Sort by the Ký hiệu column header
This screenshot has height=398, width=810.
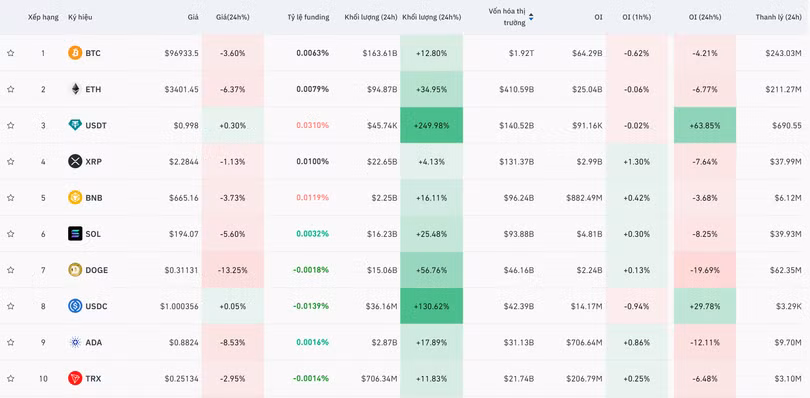(x=80, y=17)
